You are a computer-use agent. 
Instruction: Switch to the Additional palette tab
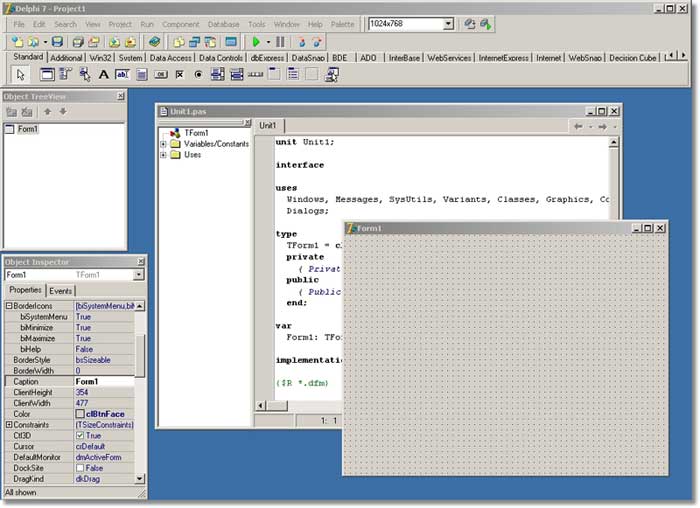point(66,58)
